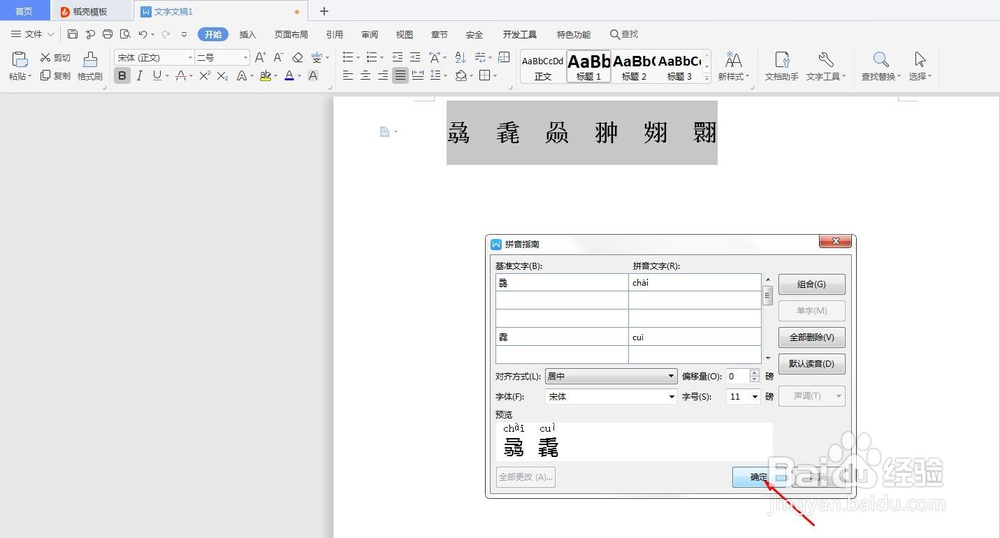Switch to the 审阅 (Review) tab

click(369, 34)
